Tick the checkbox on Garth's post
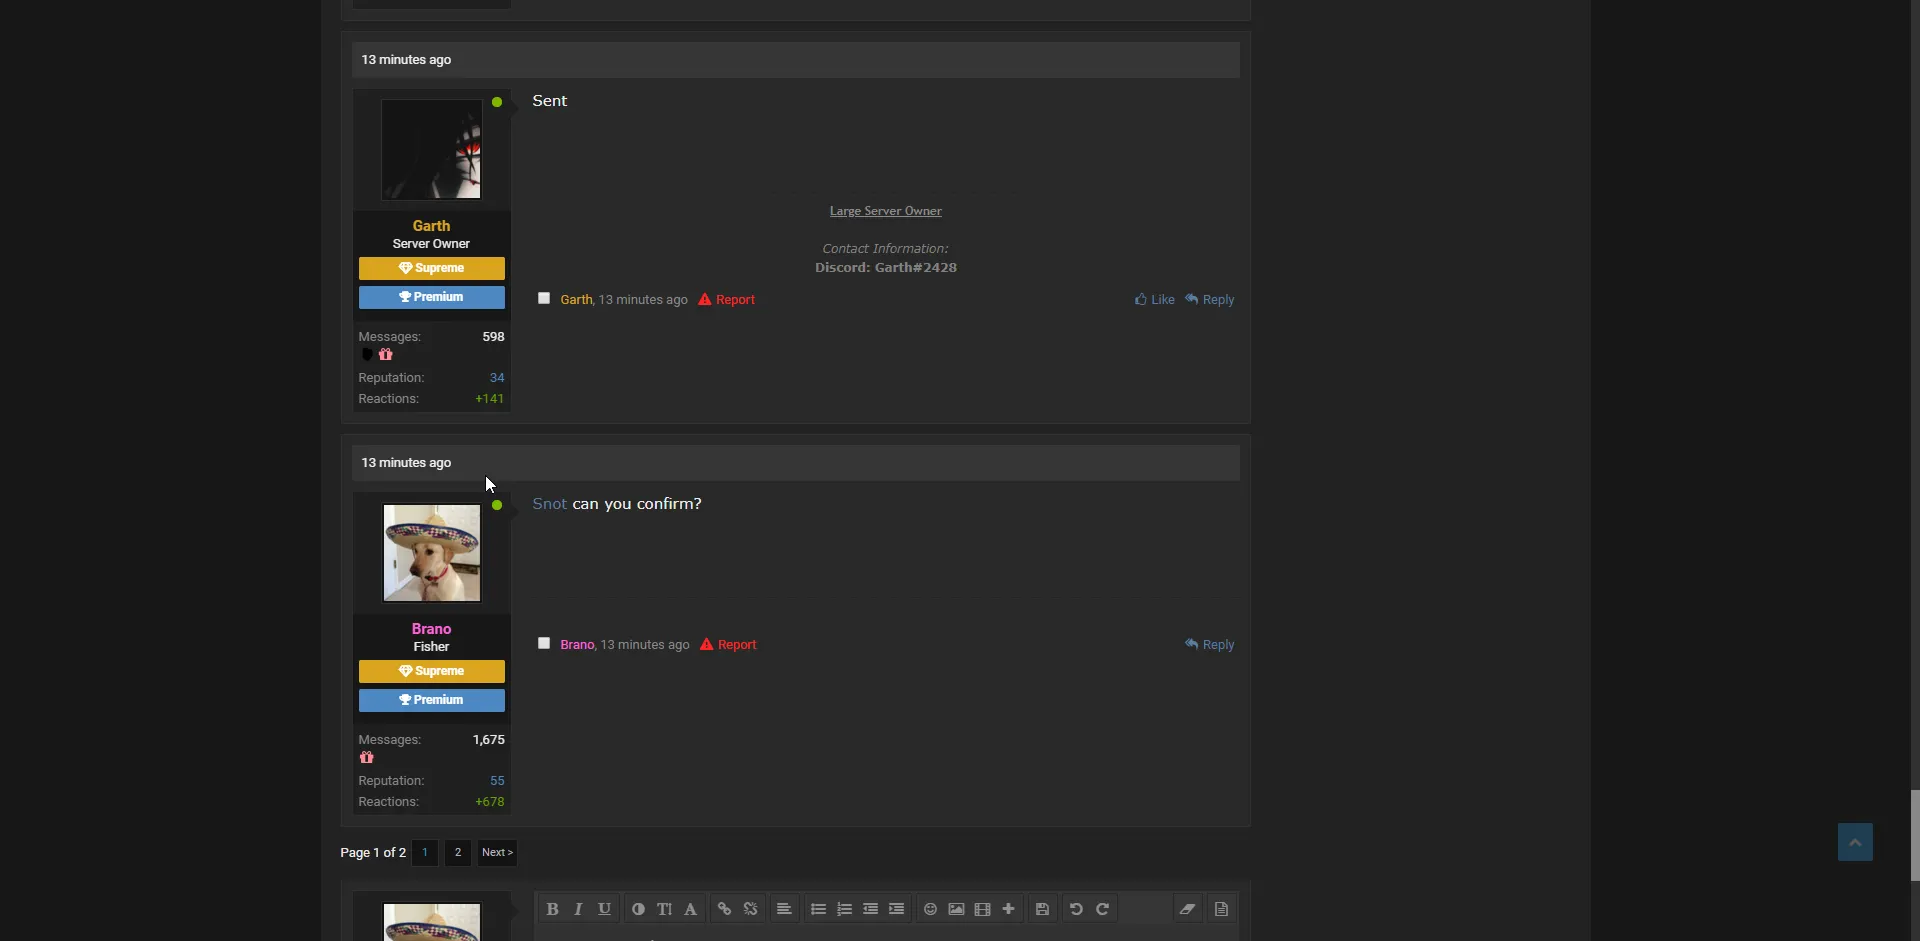 (544, 298)
